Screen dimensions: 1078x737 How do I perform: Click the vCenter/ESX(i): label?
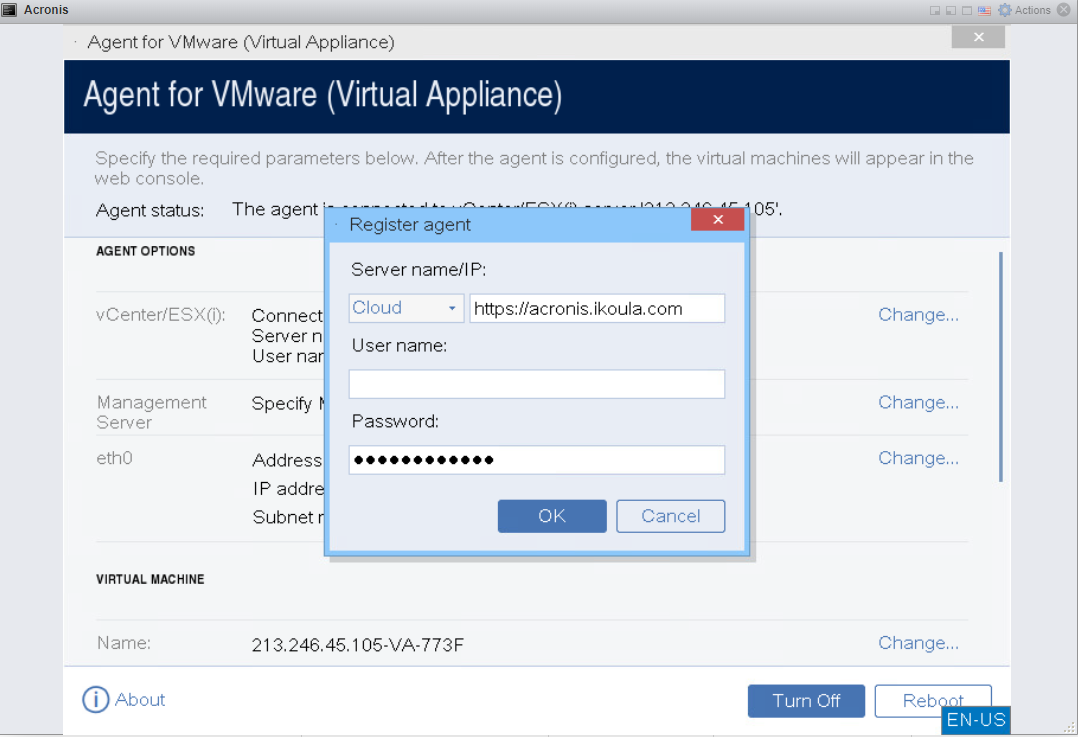[161, 315]
